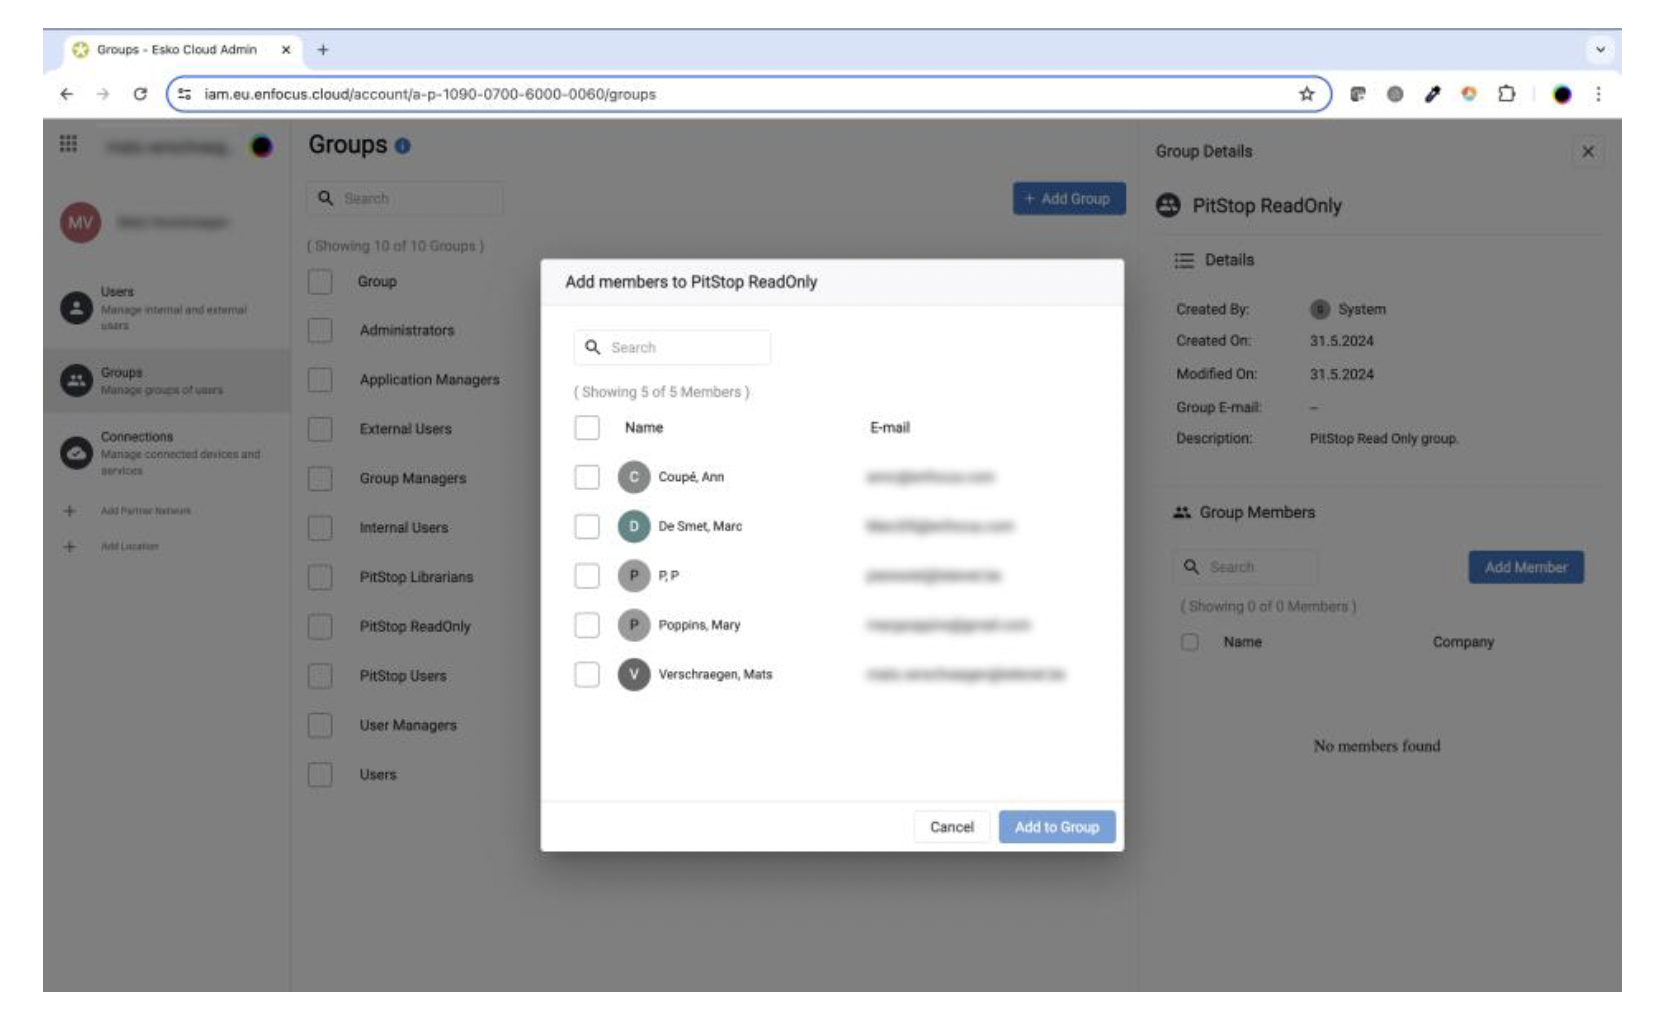Click the eyedropper extension icon
Viewport: 1668px width, 1030px height.
click(x=1432, y=94)
